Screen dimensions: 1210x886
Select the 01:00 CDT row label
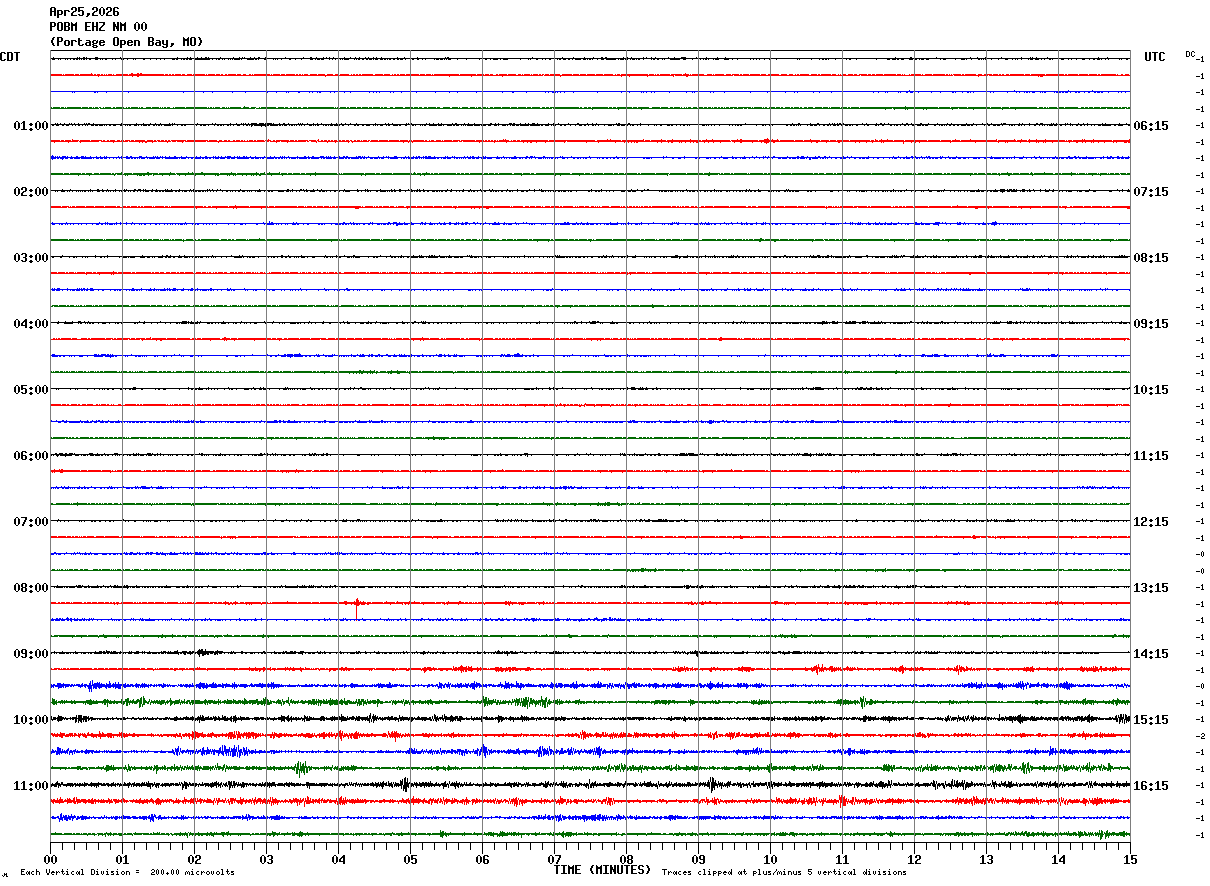[31, 126]
